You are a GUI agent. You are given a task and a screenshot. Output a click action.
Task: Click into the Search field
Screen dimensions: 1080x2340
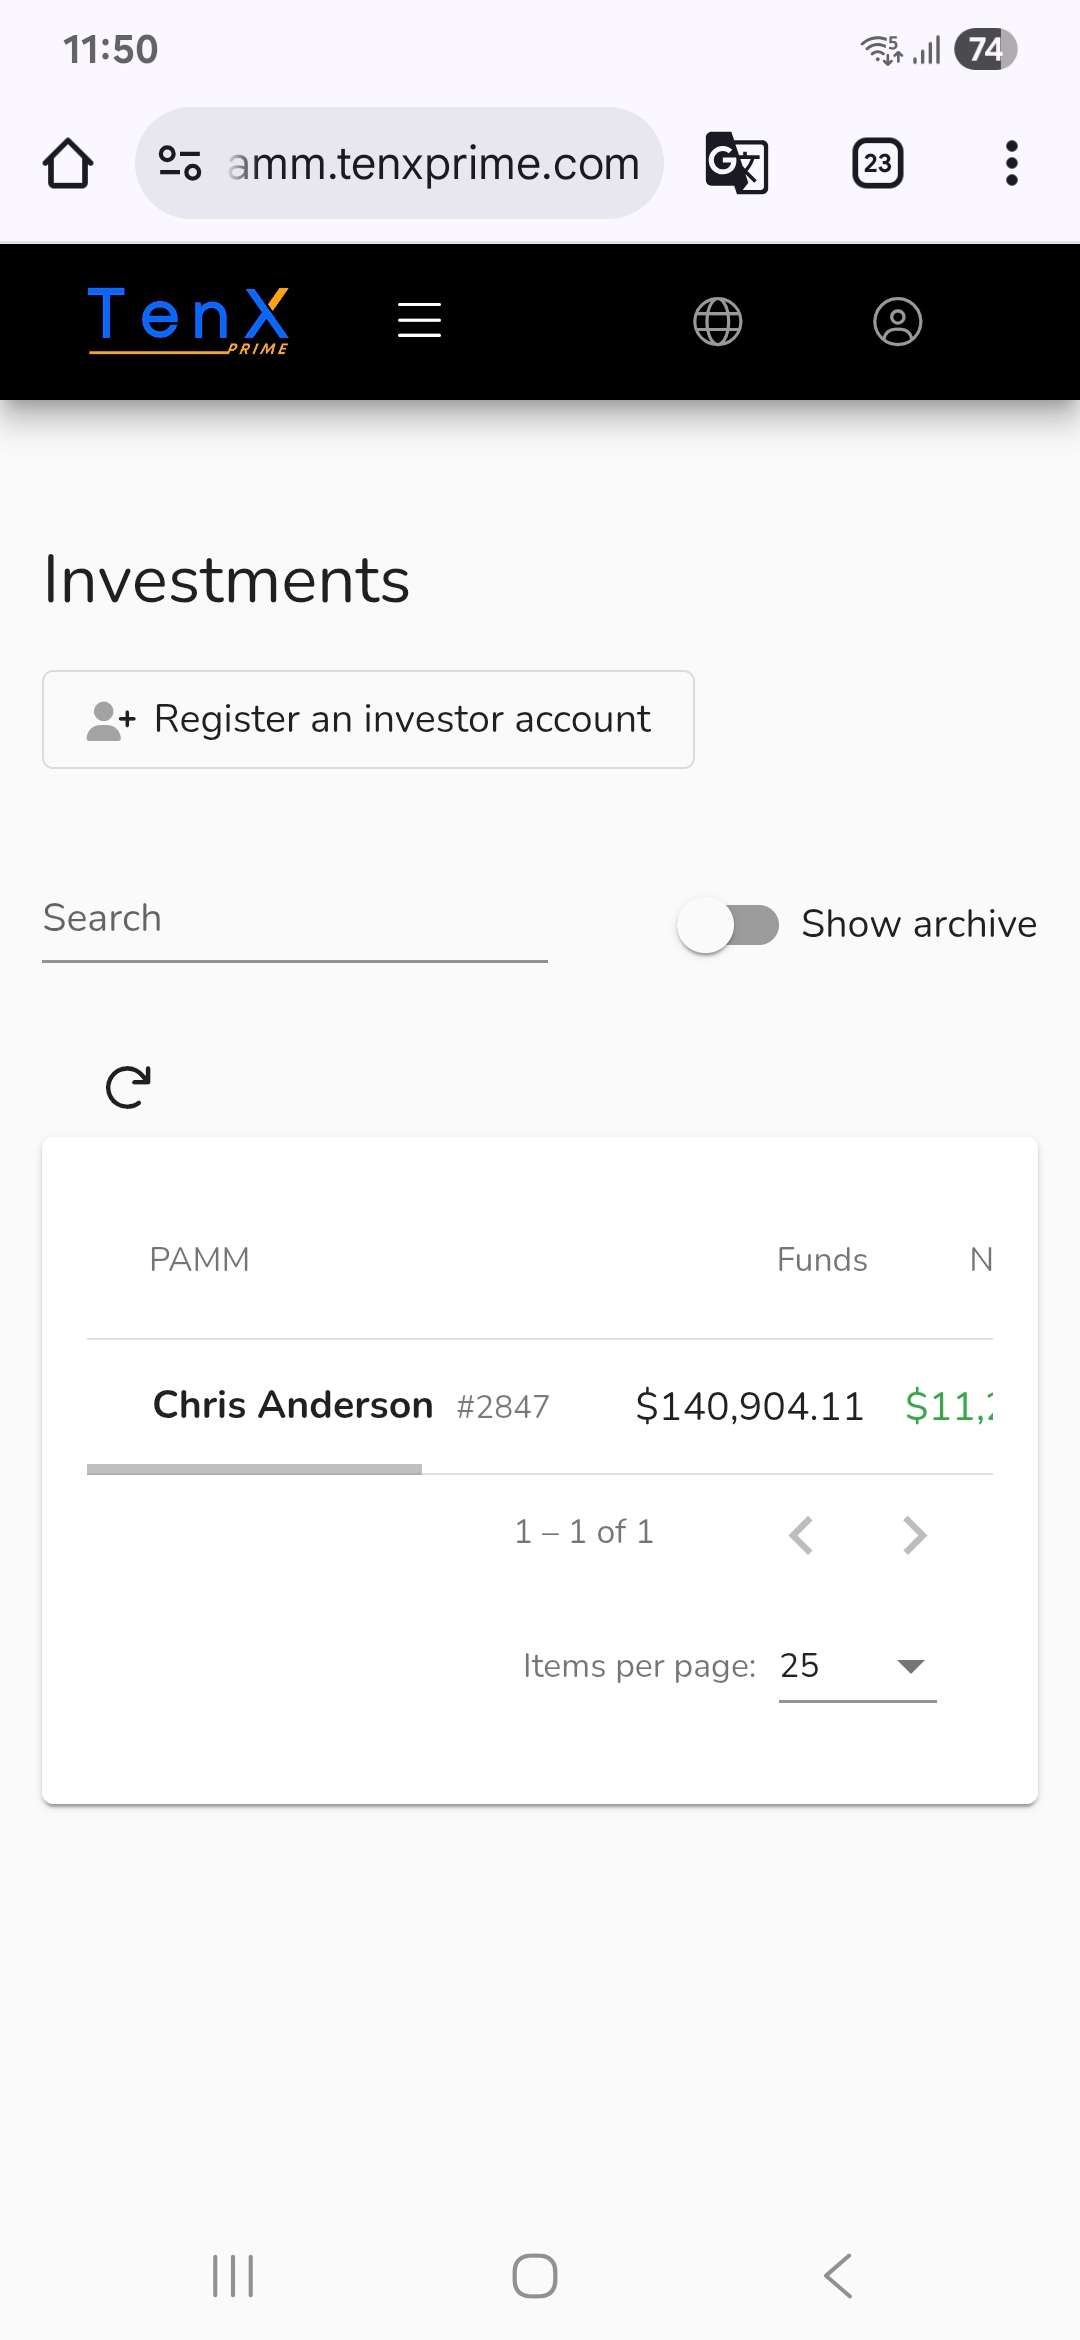point(294,919)
